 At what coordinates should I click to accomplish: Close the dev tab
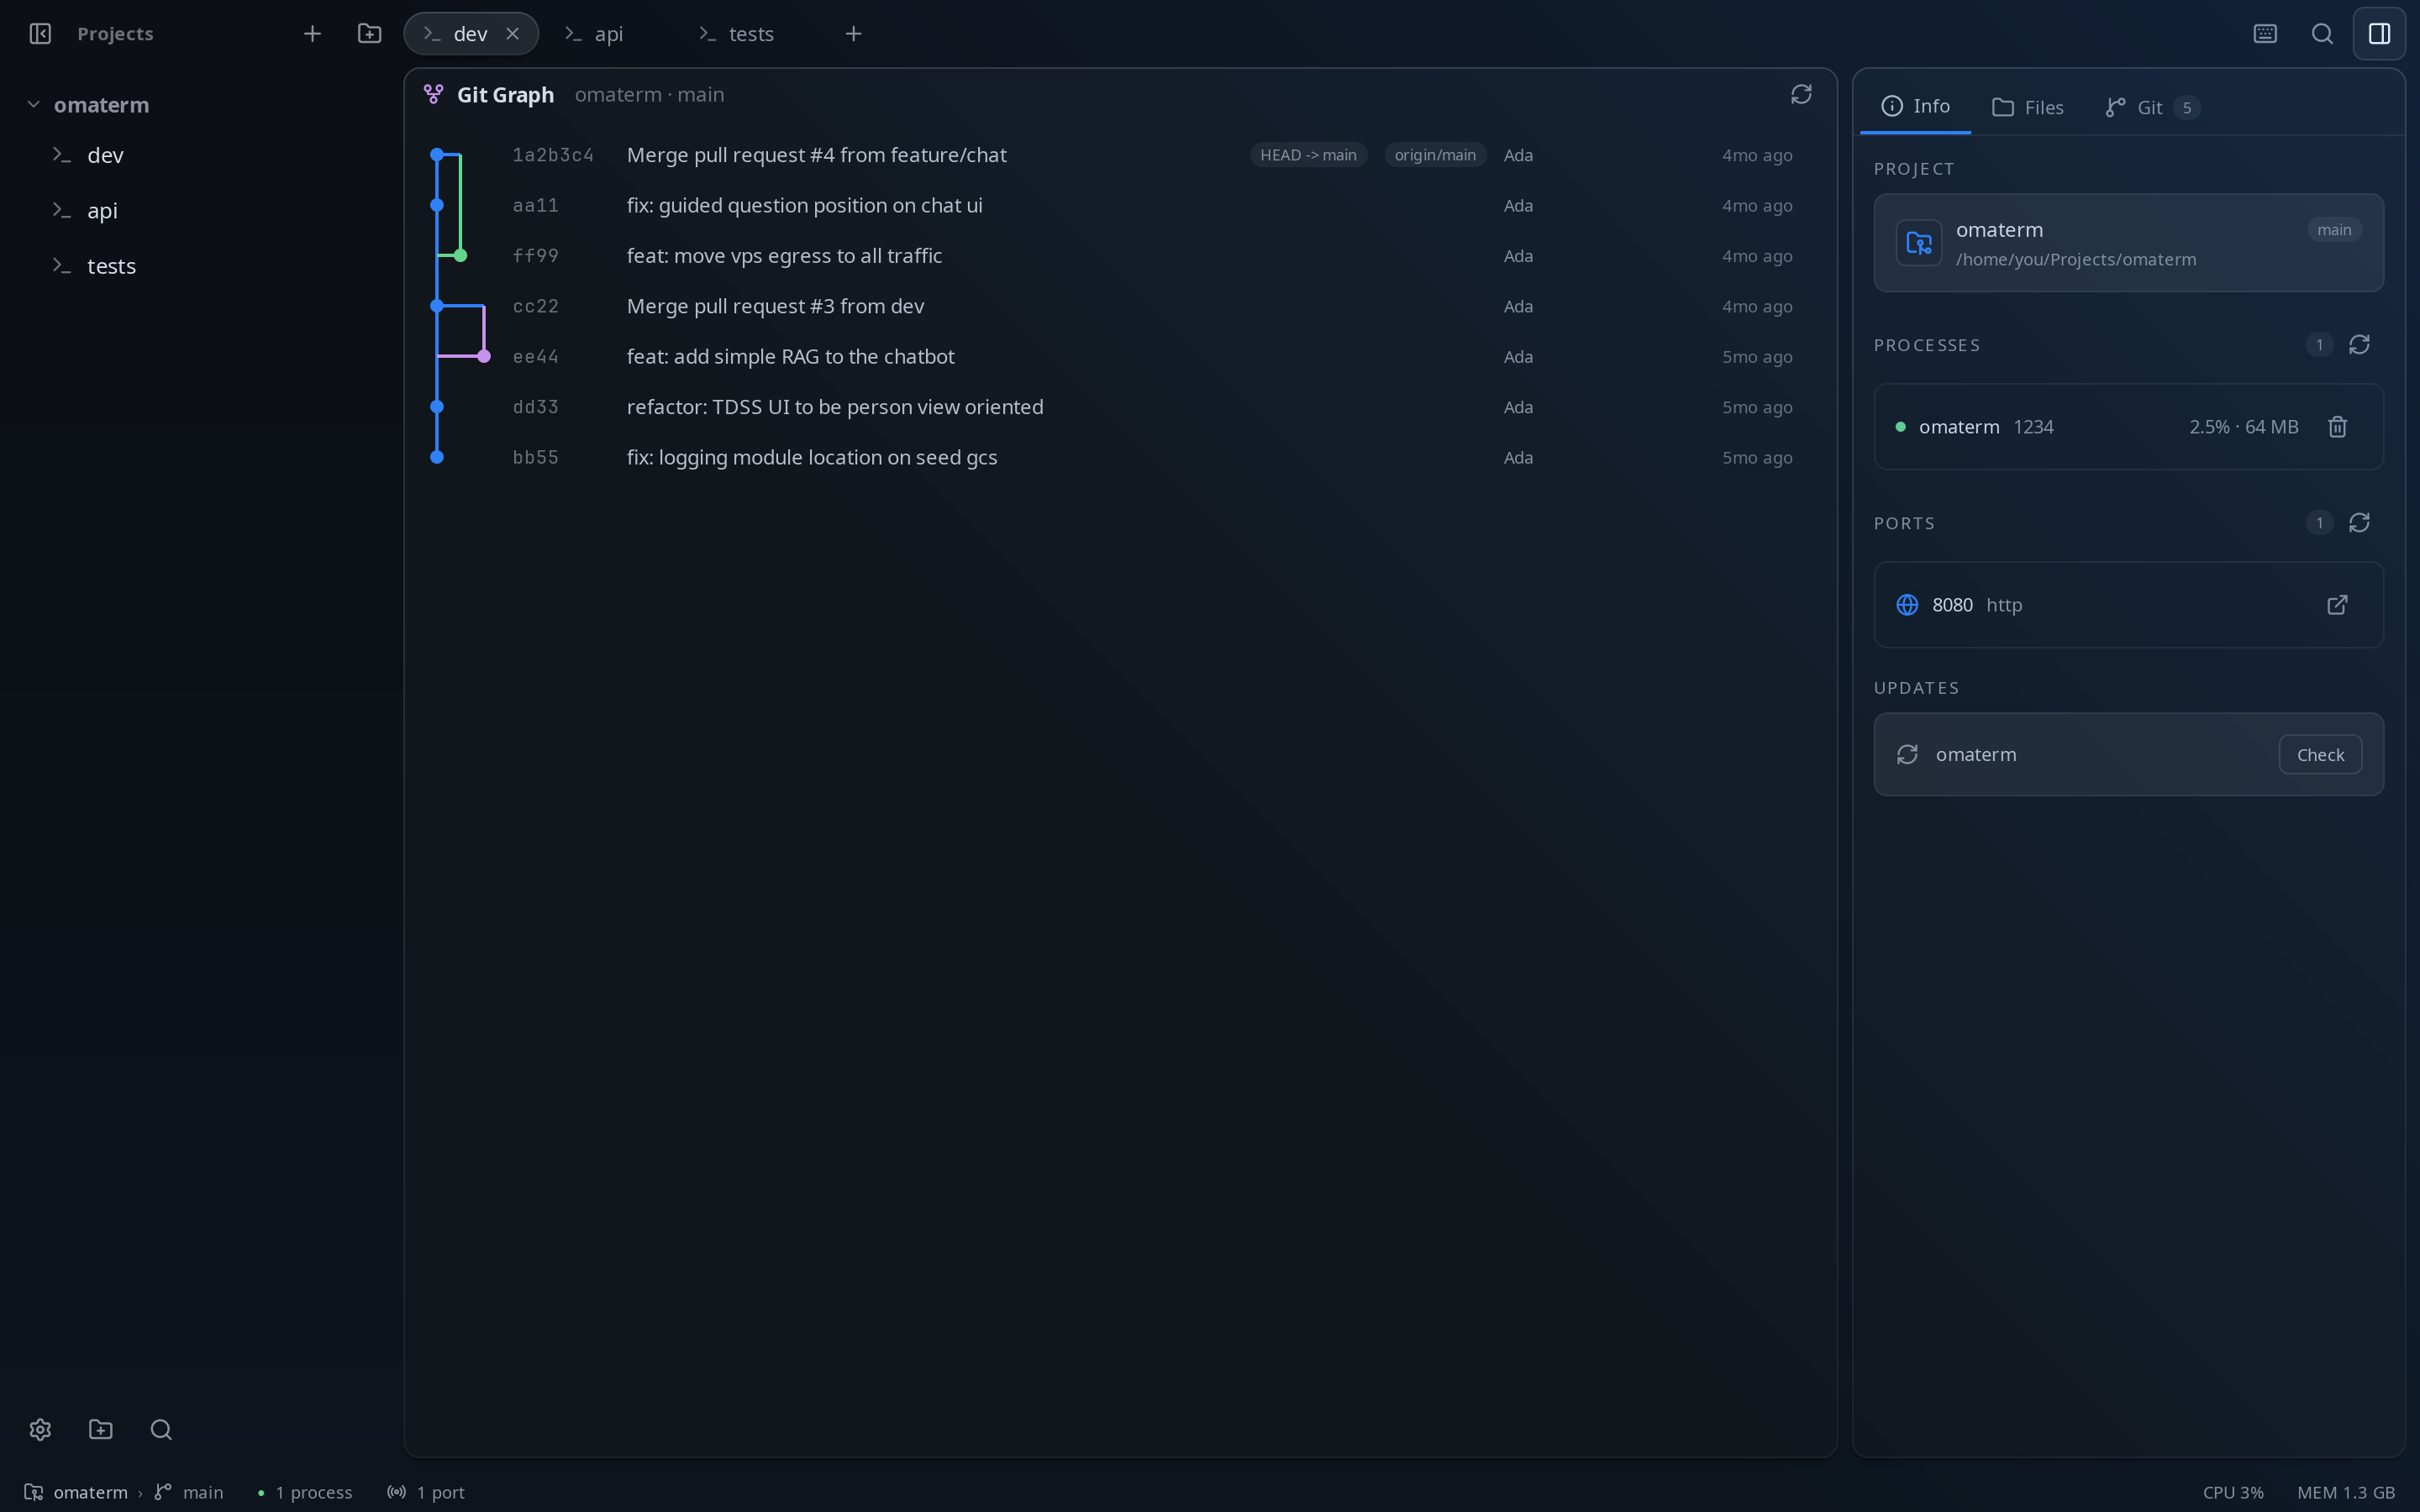[x=512, y=34]
